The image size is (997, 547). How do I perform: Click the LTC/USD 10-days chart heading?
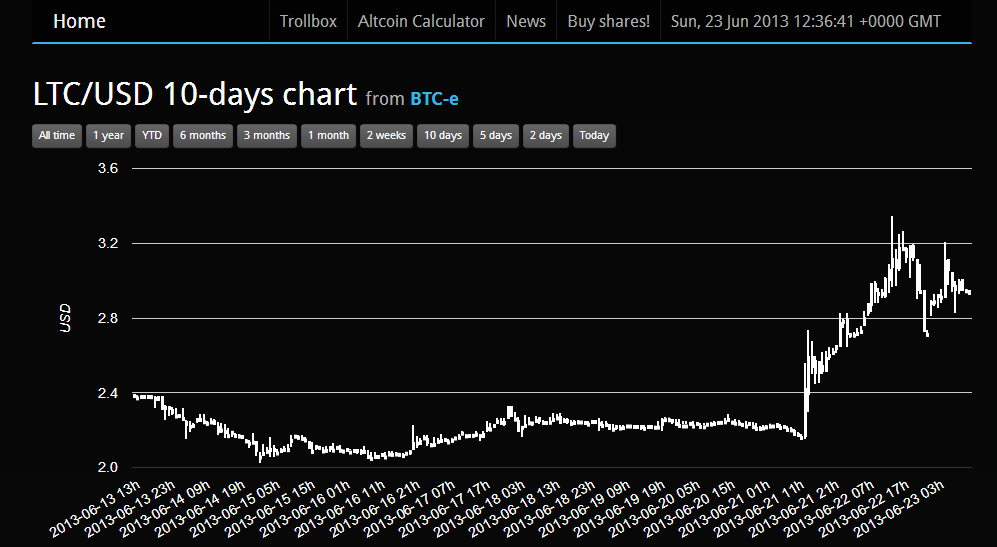tap(195, 95)
